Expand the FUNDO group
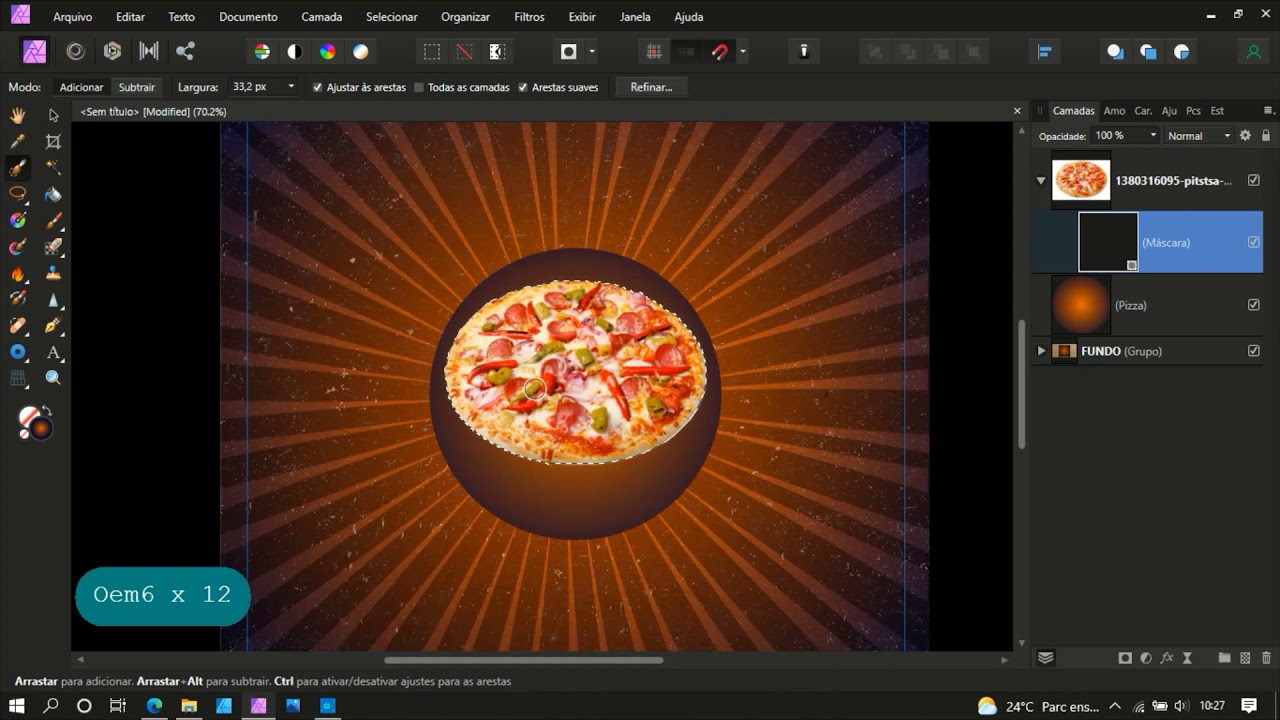The width and height of the screenshot is (1280, 720). 1041,351
